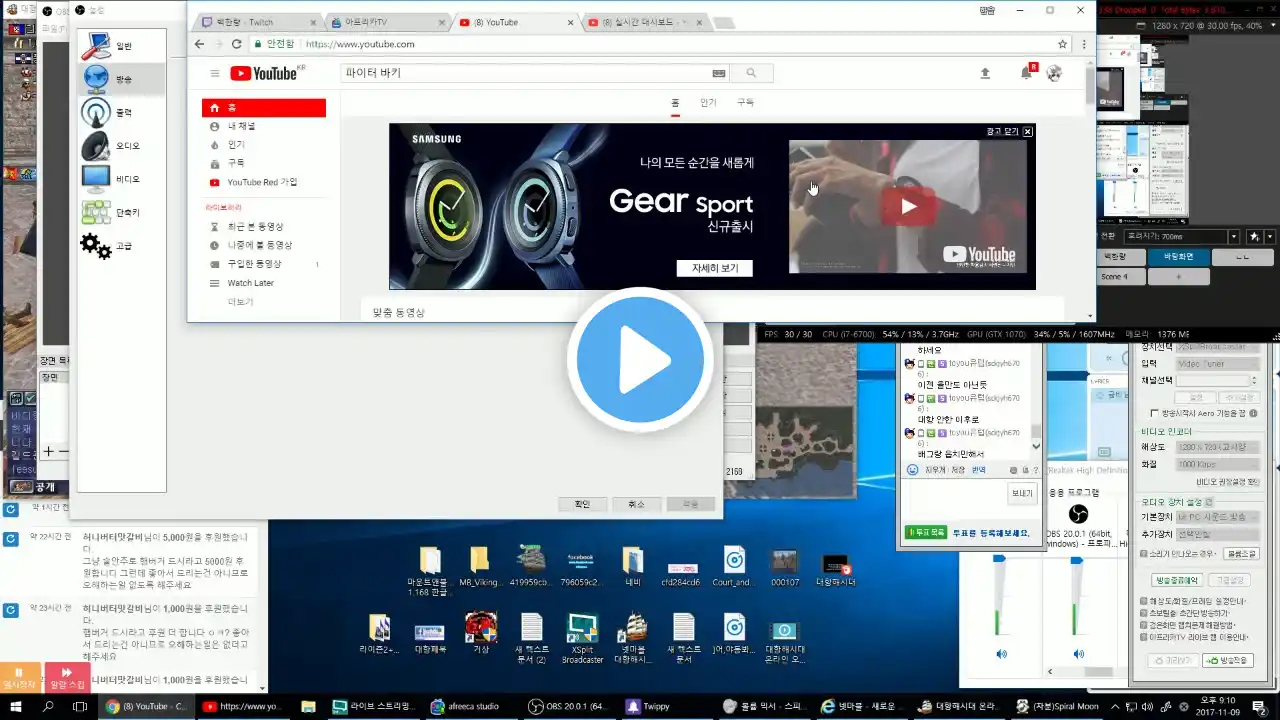Viewport: 1280px width, 720px height.
Task: Open YouTube notifications bell
Action: coord(1026,73)
